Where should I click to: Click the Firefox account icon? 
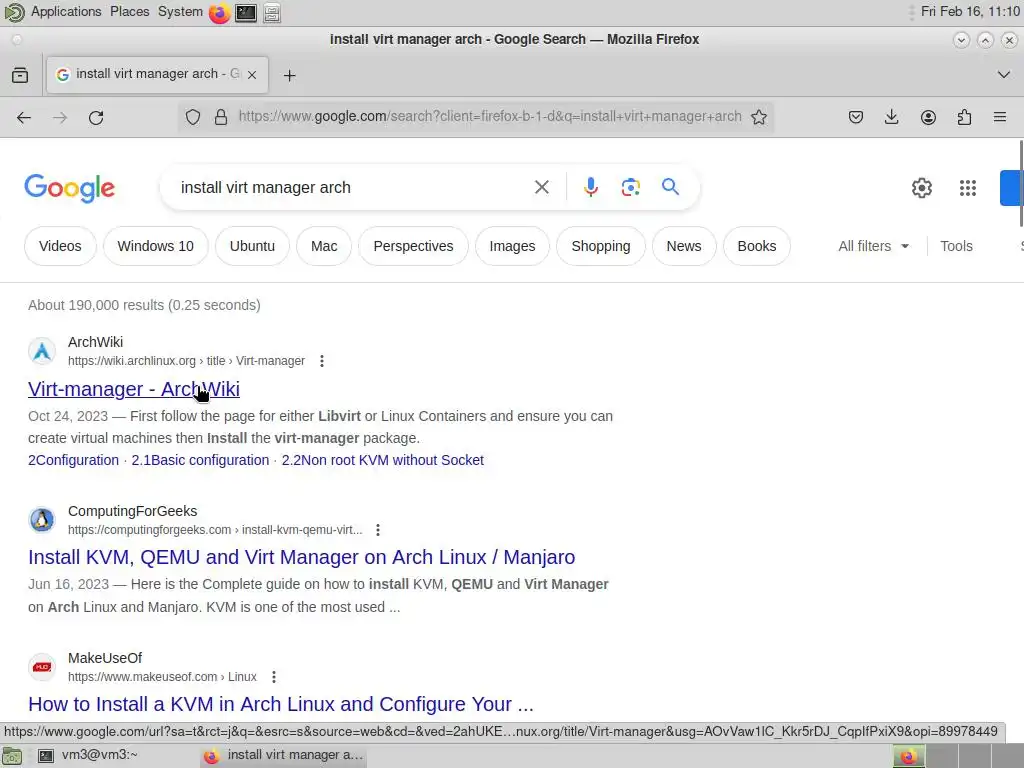click(x=928, y=118)
